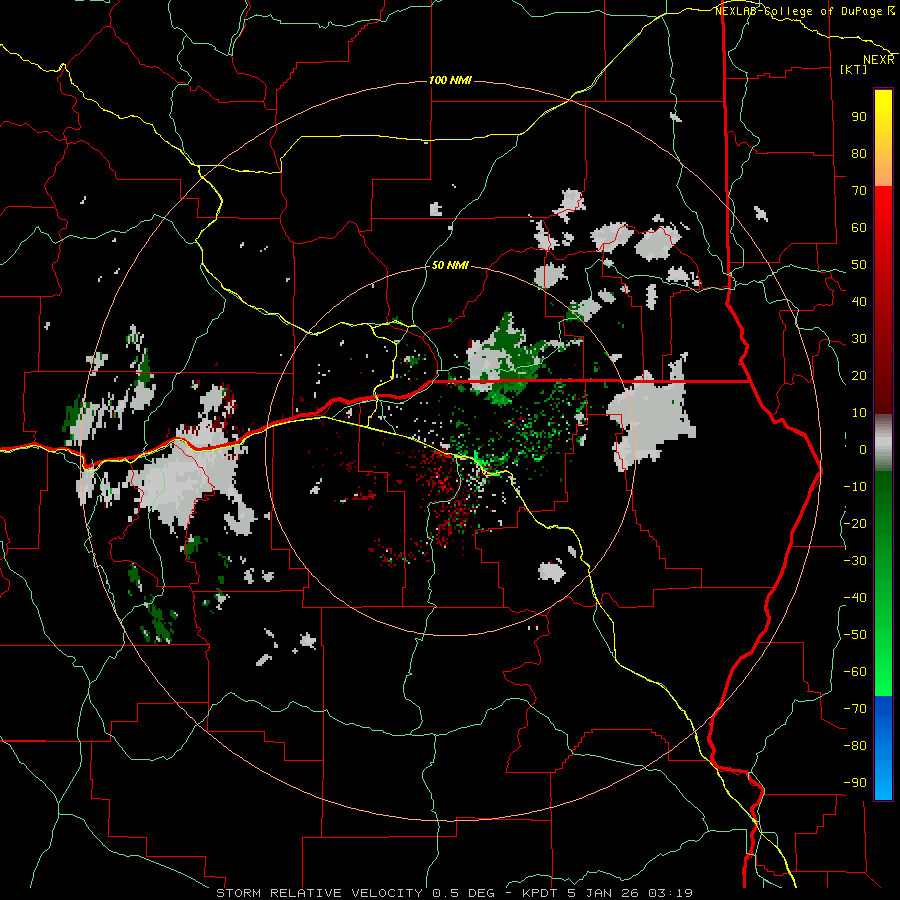Image resolution: width=900 pixels, height=900 pixels.
Task: Click the "100 NMI" range ring label
Action: coord(450,80)
